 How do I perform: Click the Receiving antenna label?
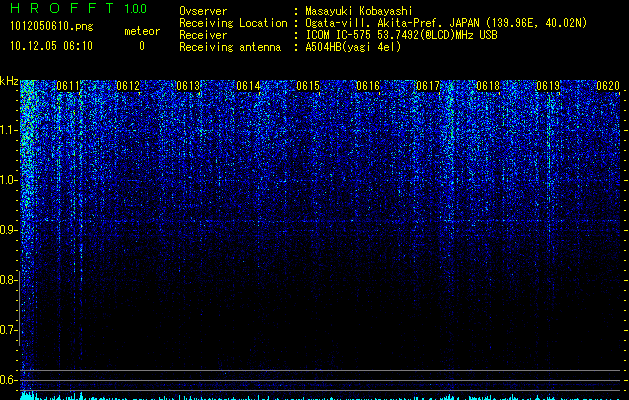click(x=230, y=47)
